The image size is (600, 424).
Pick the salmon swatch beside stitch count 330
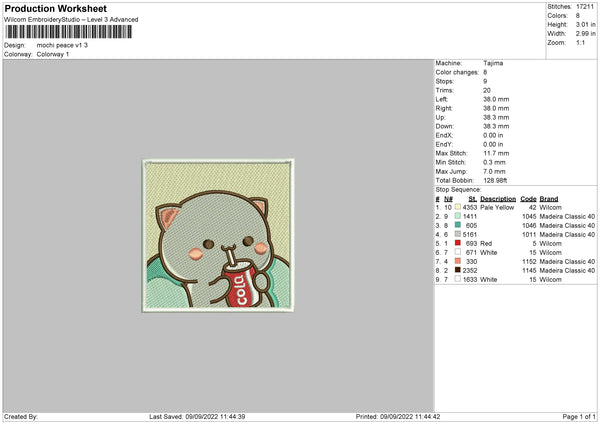pos(458,261)
